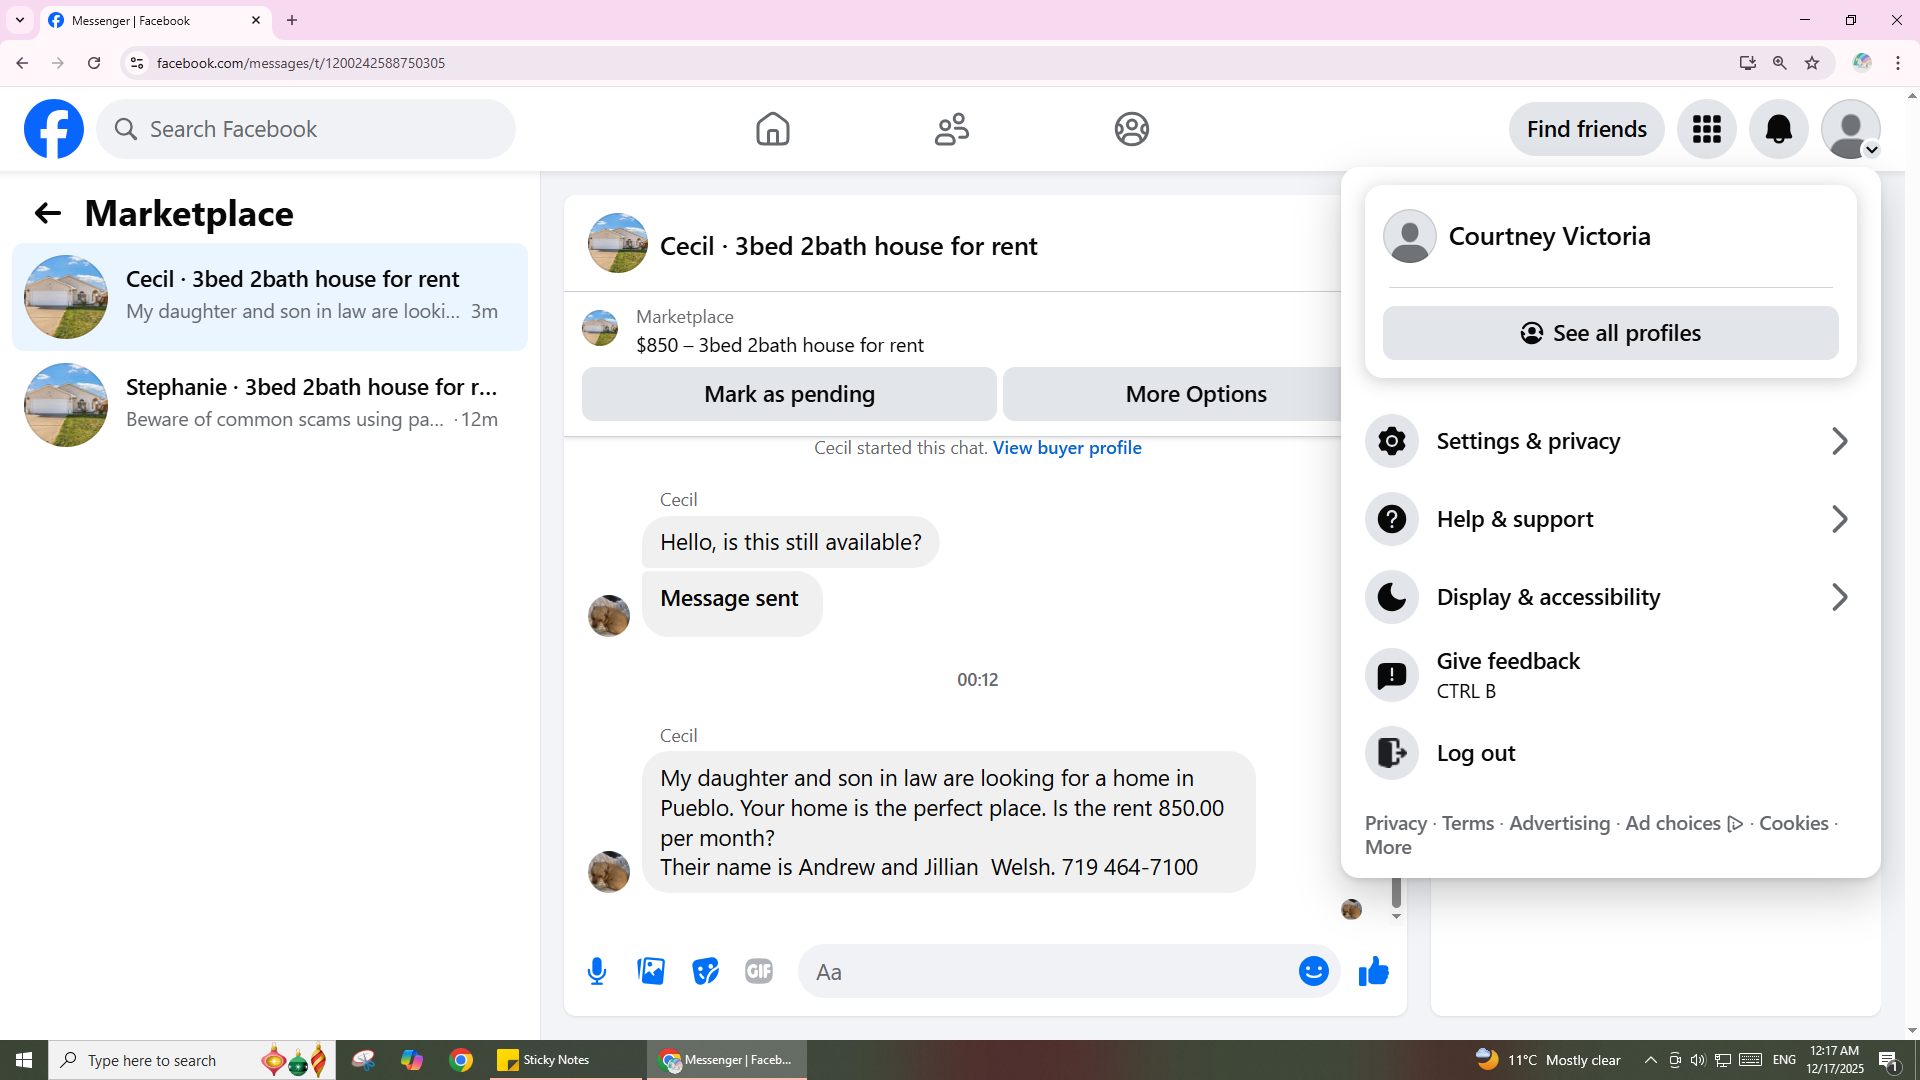This screenshot has width=1920, height=1080.
Task: Open the Friends icon in top navigation
Action: (952, 129)
